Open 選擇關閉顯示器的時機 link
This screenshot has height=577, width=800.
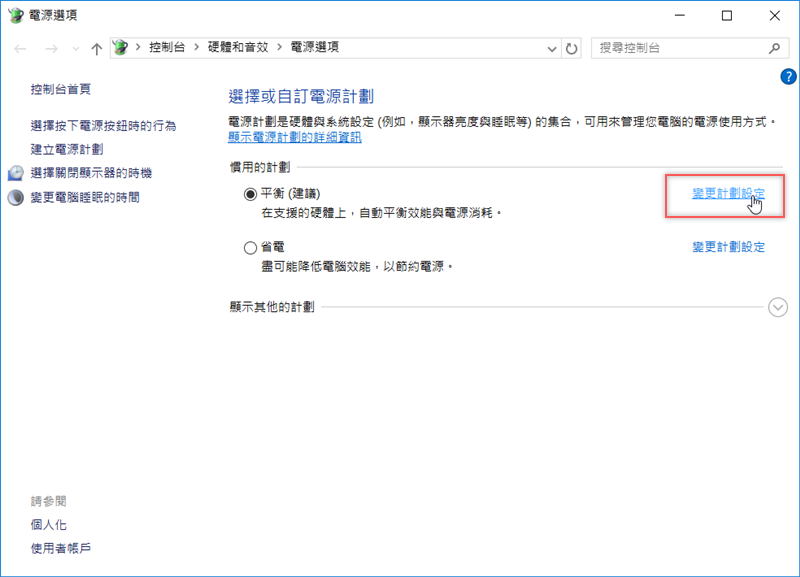click(x=91, y=173)
